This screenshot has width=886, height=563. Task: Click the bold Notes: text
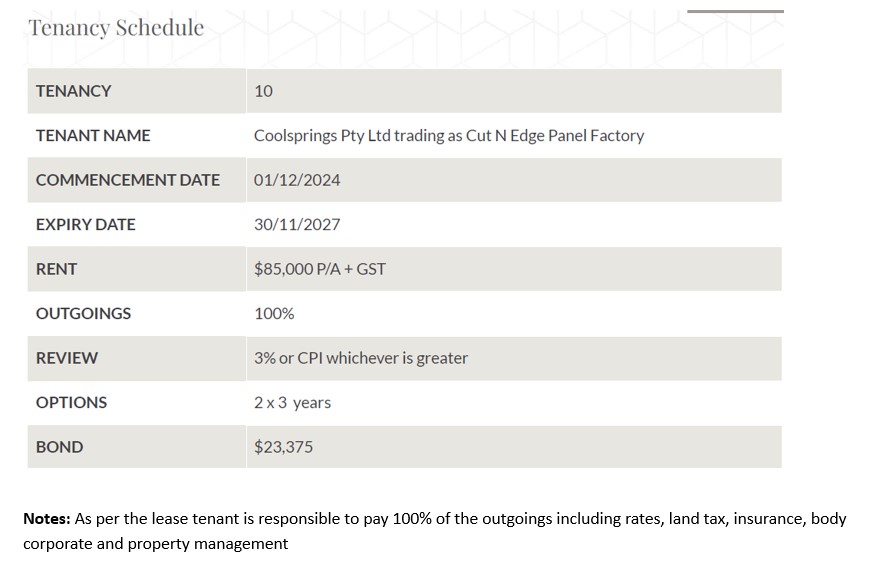click(46, 519)
